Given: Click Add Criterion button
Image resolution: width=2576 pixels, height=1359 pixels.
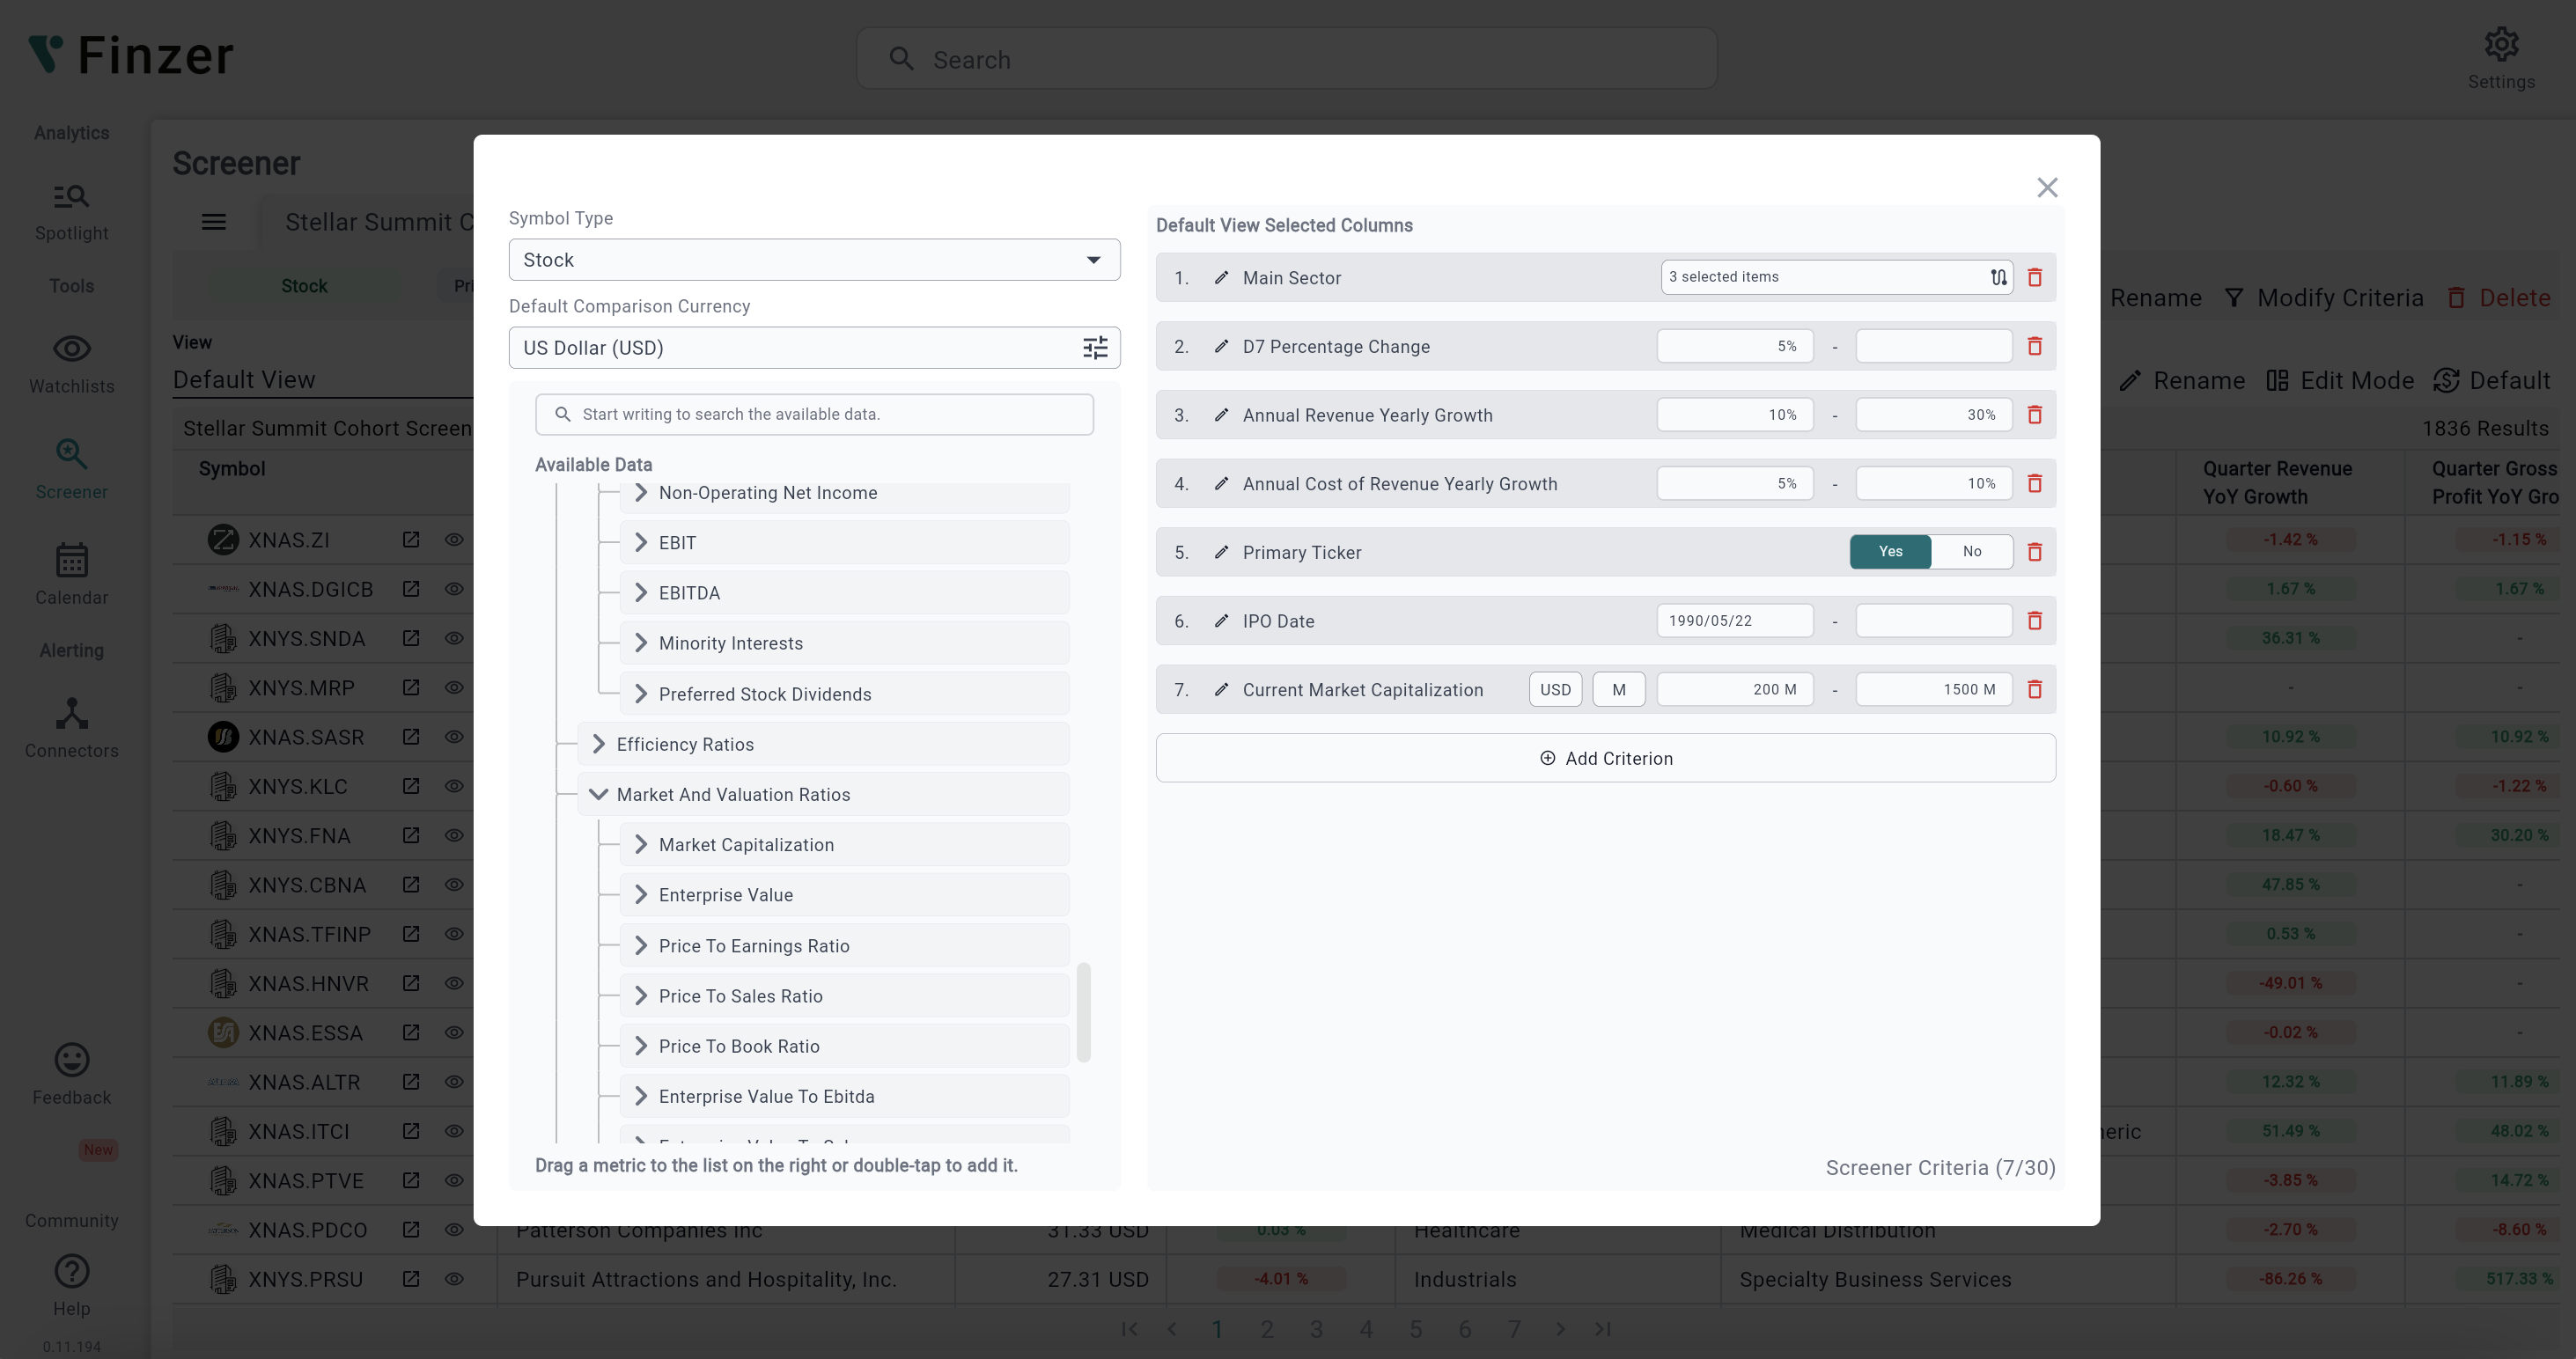Looking at the screenshot, I should click(1605, 758).
